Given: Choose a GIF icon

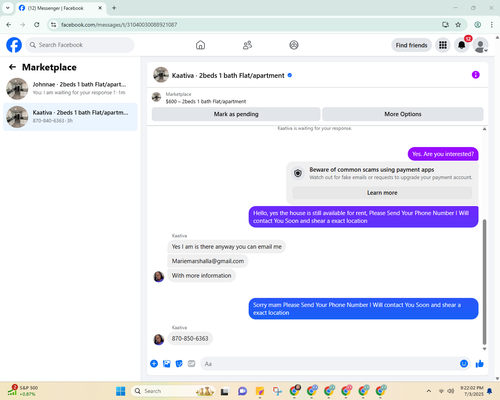Looking at the screenshot, I should coord(191,364).
